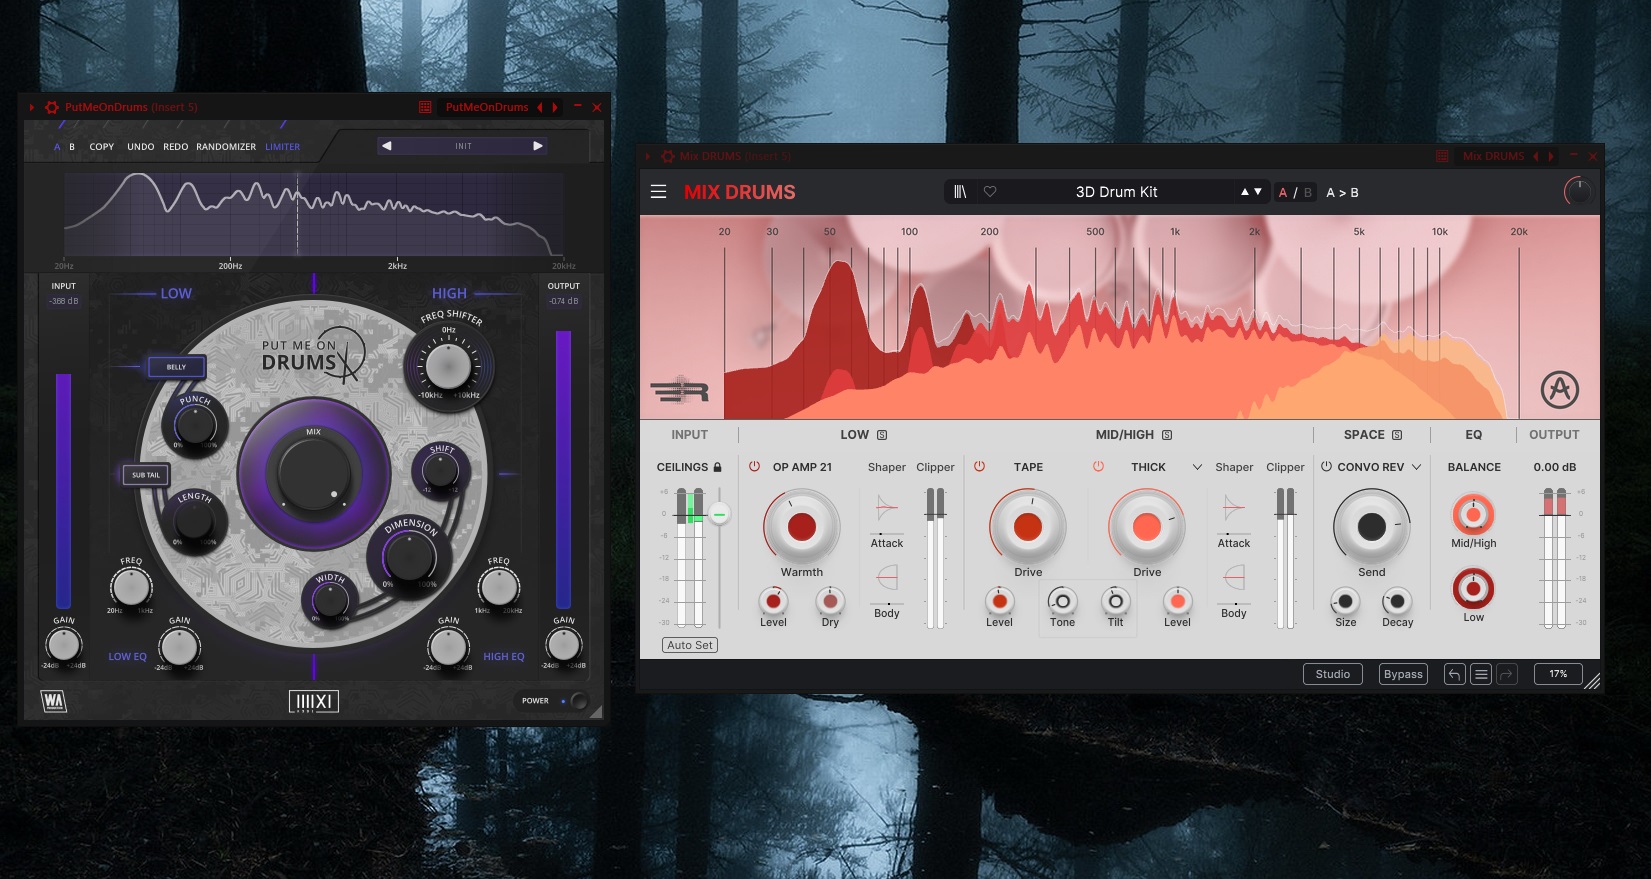Click the Bypass button in the Mix Drums footer
This screenshot has height=879, width=1651.
point(1403,674)
